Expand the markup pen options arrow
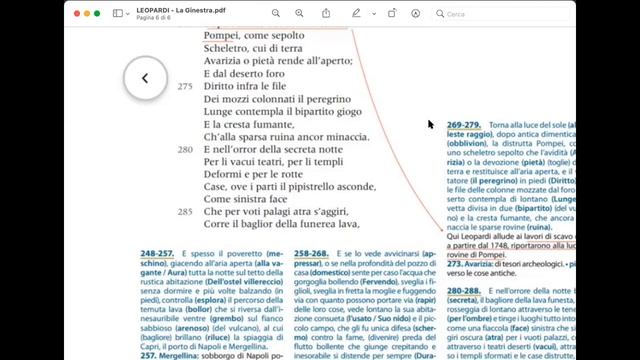Image resolution: width=640 pixels, height=360 pixels. coord(374,14)
